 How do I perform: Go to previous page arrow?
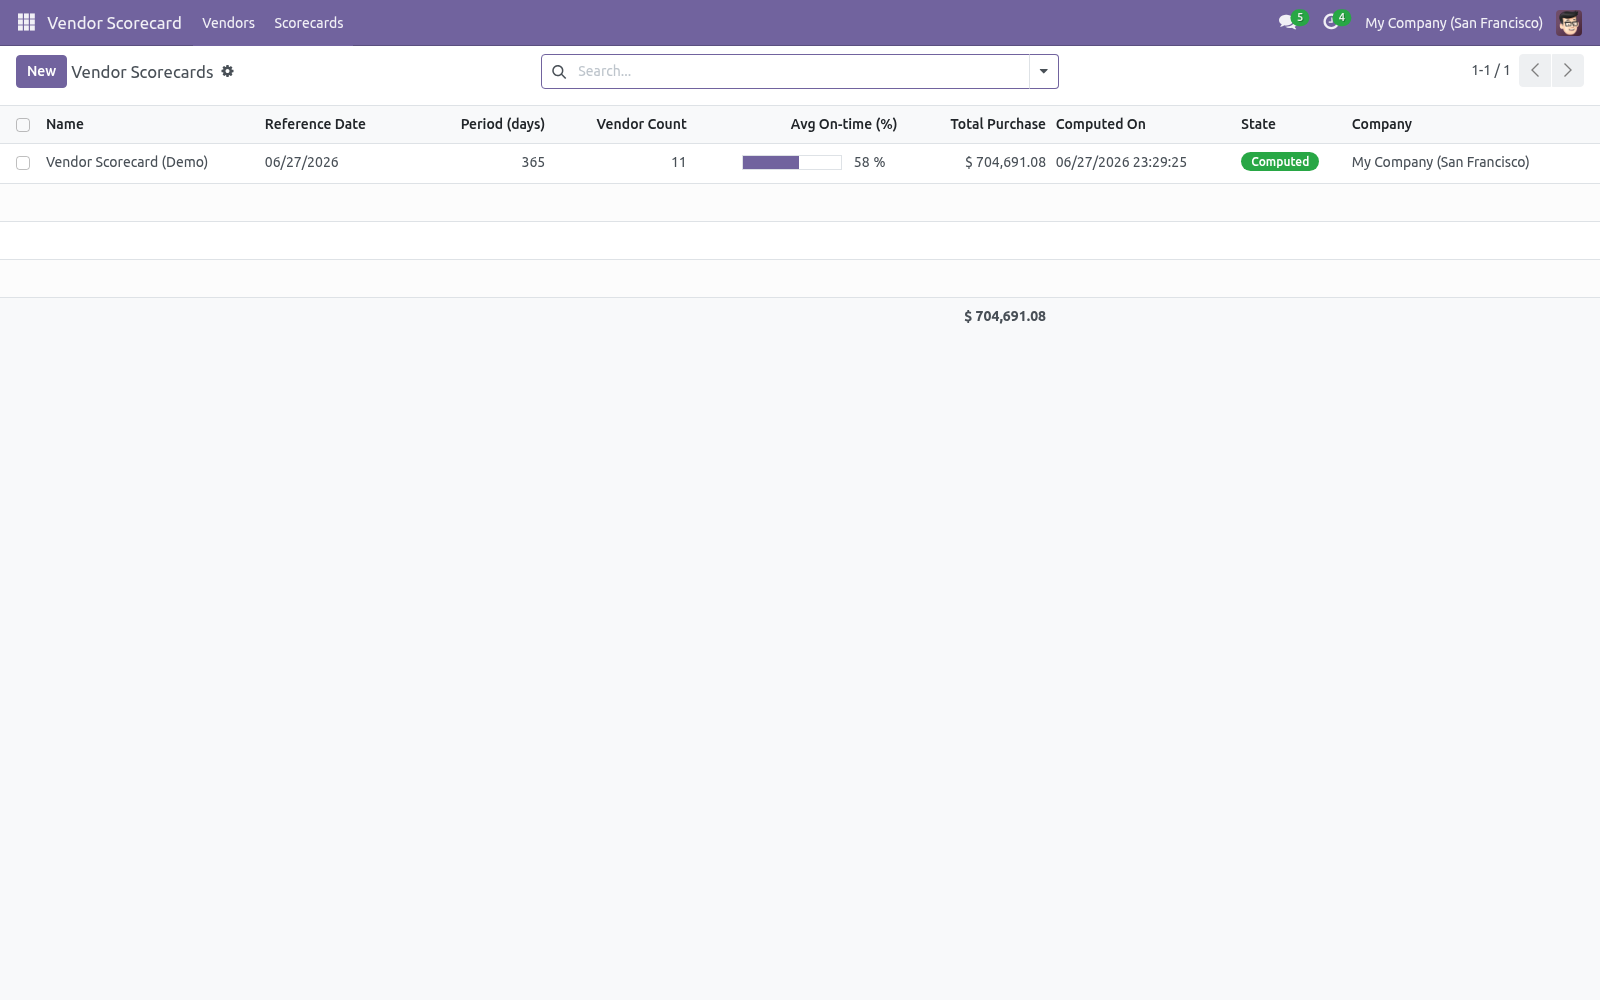click(x=1535, y=70)
